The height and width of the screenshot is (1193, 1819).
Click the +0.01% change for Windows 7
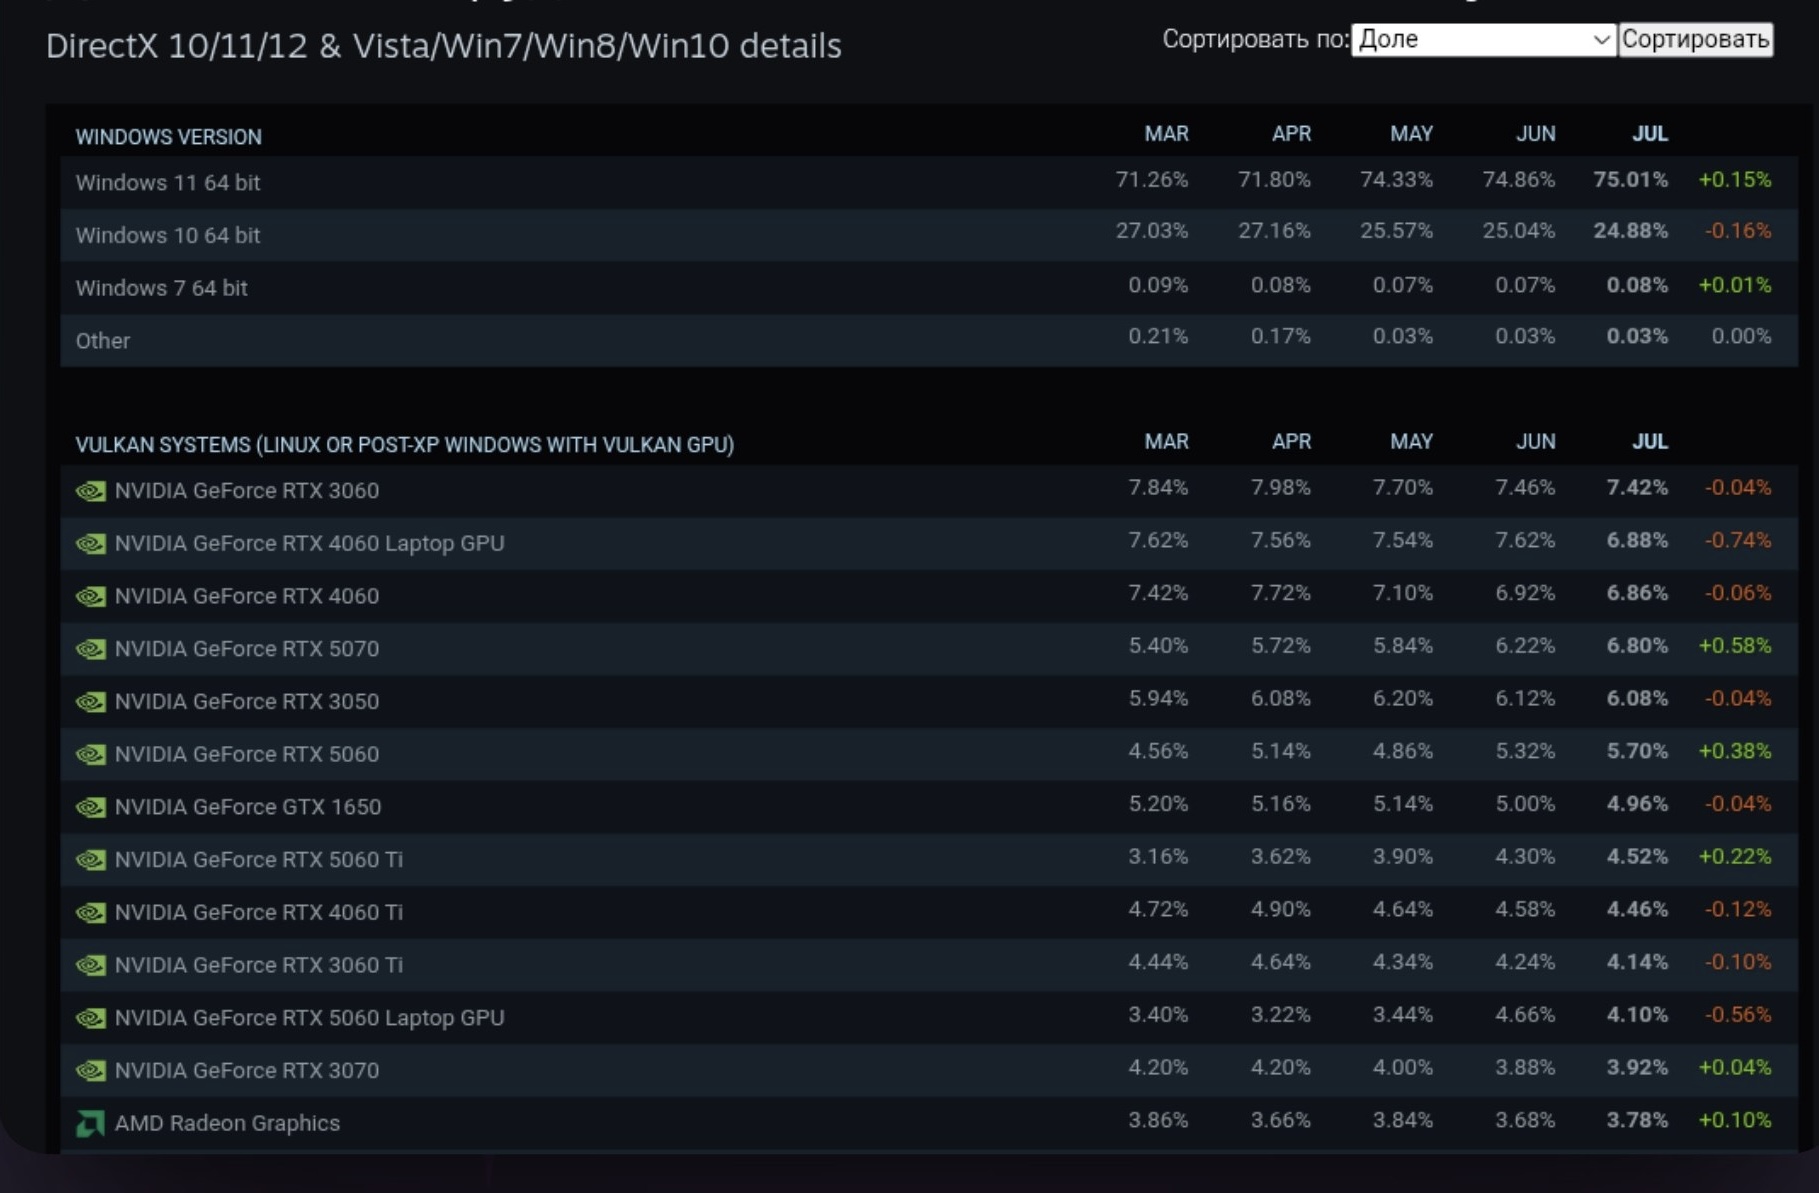1735,285
